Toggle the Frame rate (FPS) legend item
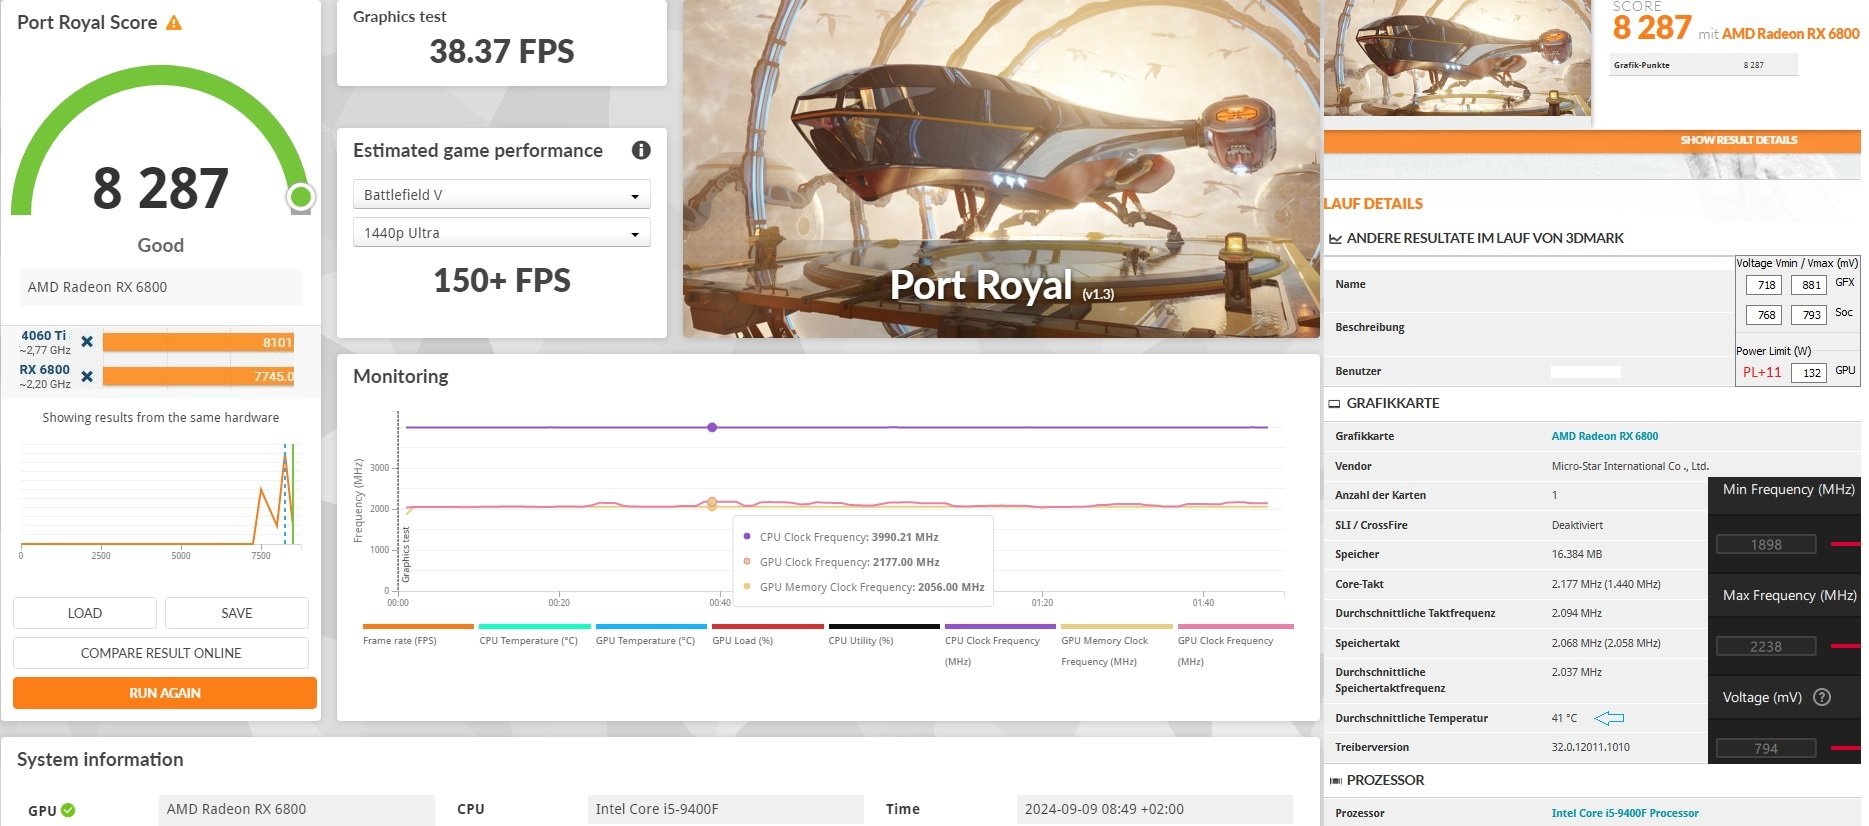The width and height of the screenshot is (1869, 826). point(418,636)
